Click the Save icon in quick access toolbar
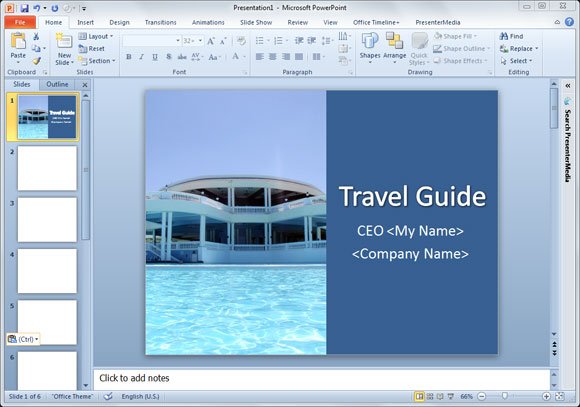The height and width of the screenshot is (407, 580). coord(24,8)
